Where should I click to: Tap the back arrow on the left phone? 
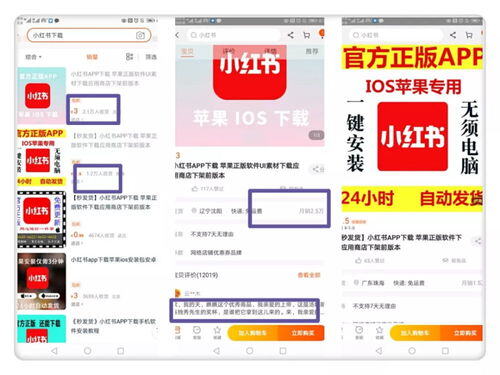pos(54,351)
